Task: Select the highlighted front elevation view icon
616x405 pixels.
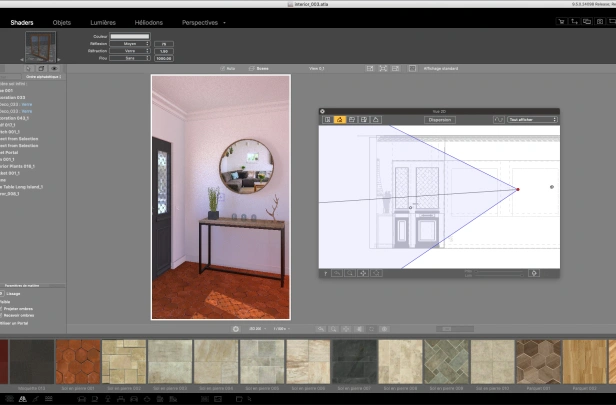Action: (340, 120)
